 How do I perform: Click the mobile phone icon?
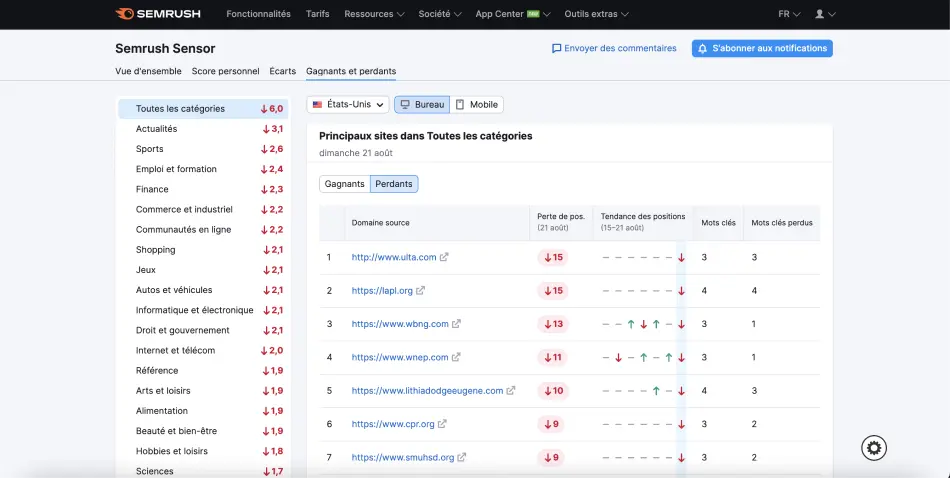pos(460,104)
